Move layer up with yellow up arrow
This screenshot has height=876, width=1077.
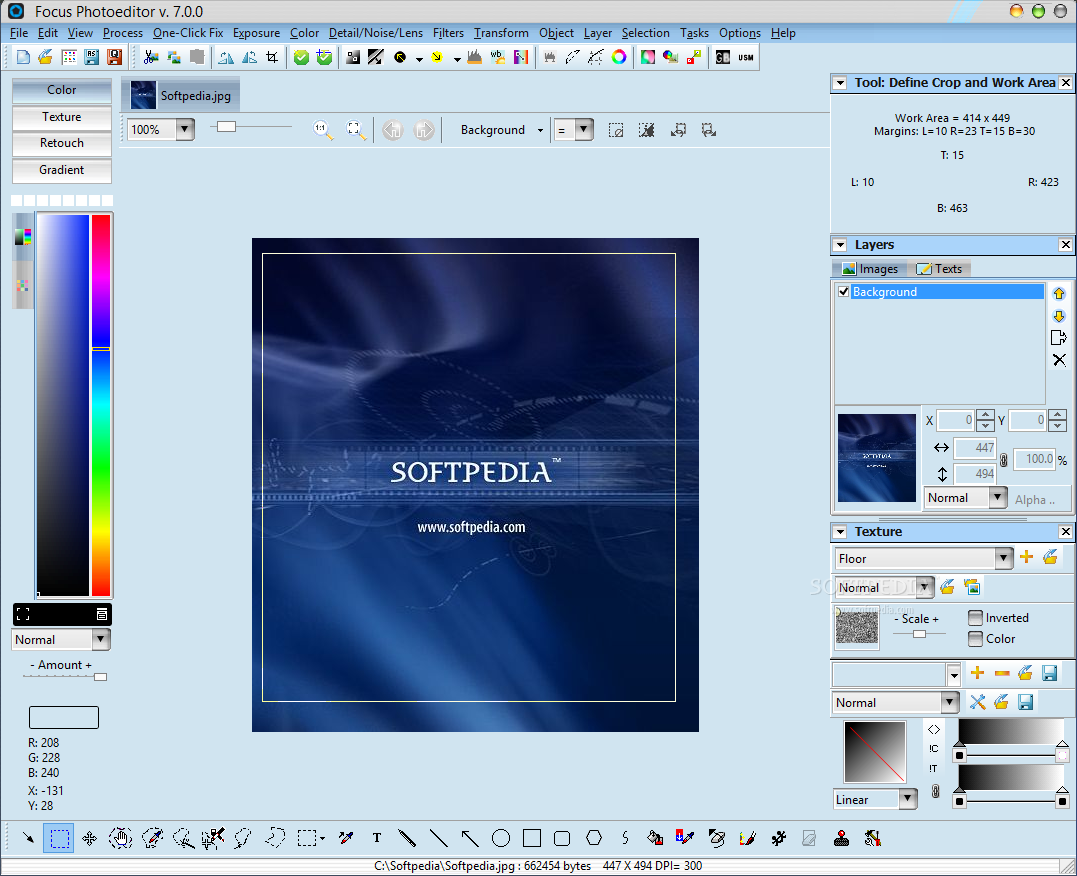pos(1058,293)
